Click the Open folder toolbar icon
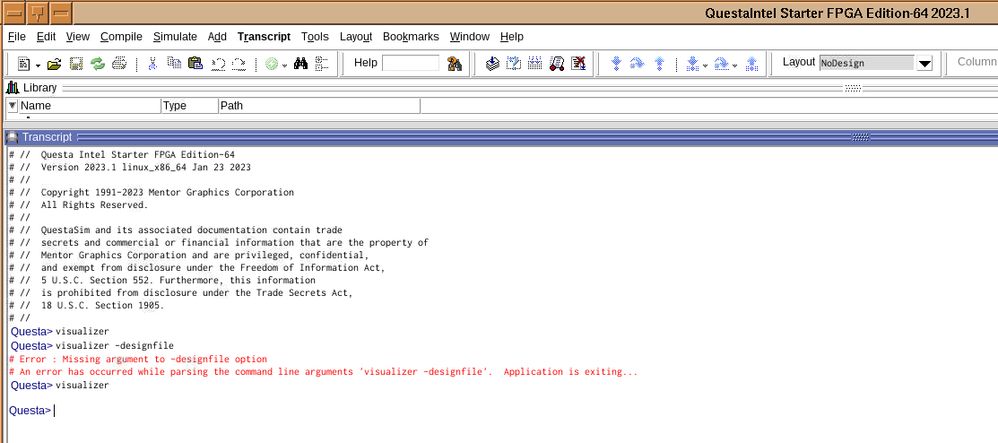 pyautogui.click(x=55, y=64)
